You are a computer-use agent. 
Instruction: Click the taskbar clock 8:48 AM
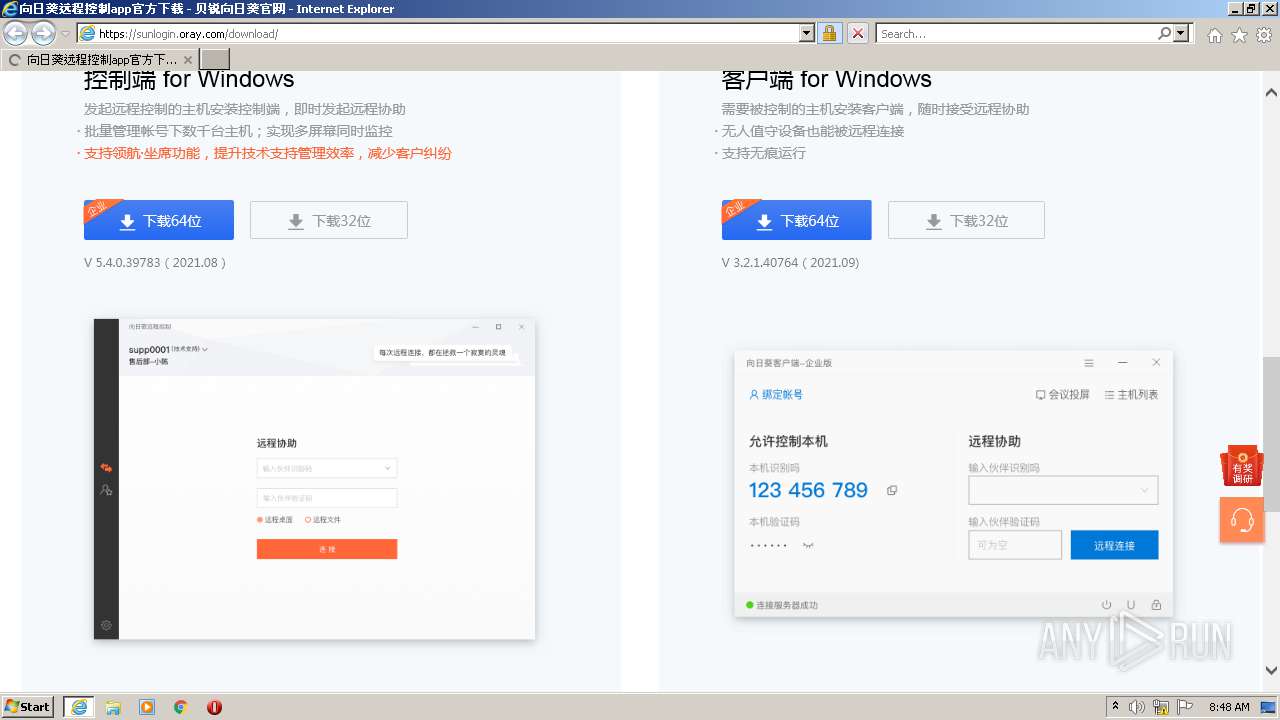1229,707
